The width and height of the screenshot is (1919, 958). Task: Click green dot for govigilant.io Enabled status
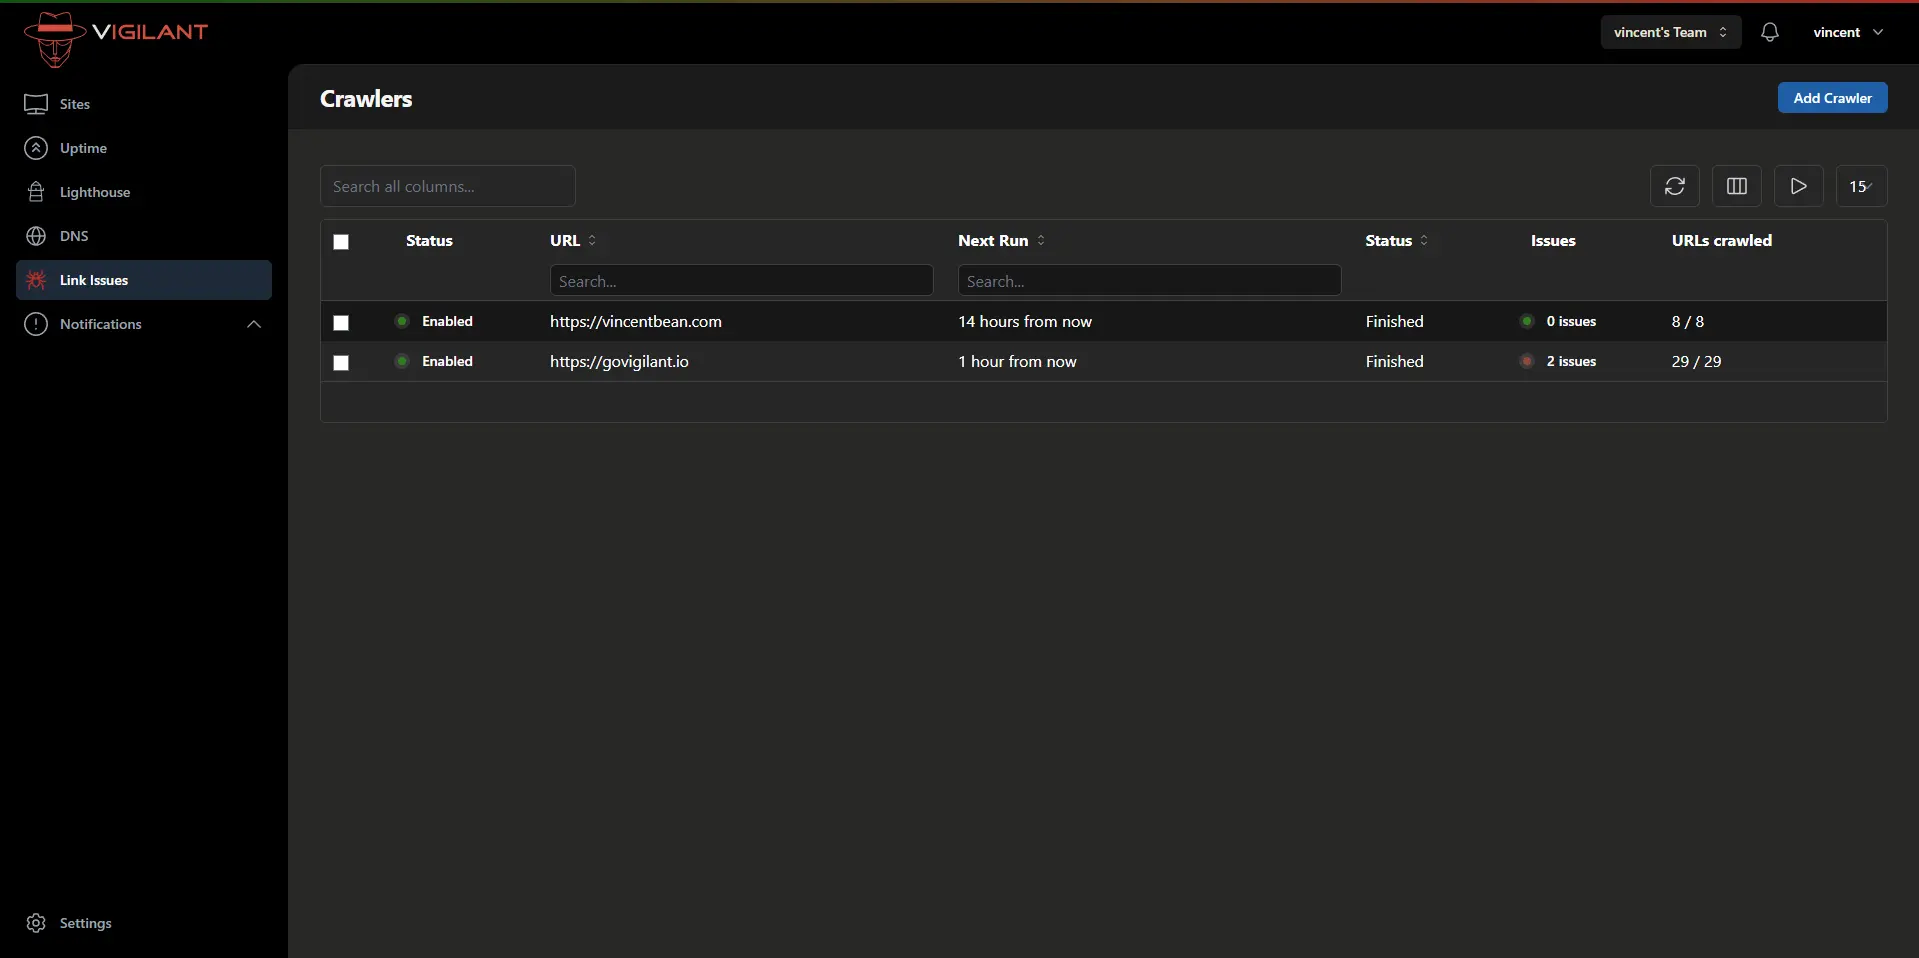pyautogui.click(x=402, y=361)
